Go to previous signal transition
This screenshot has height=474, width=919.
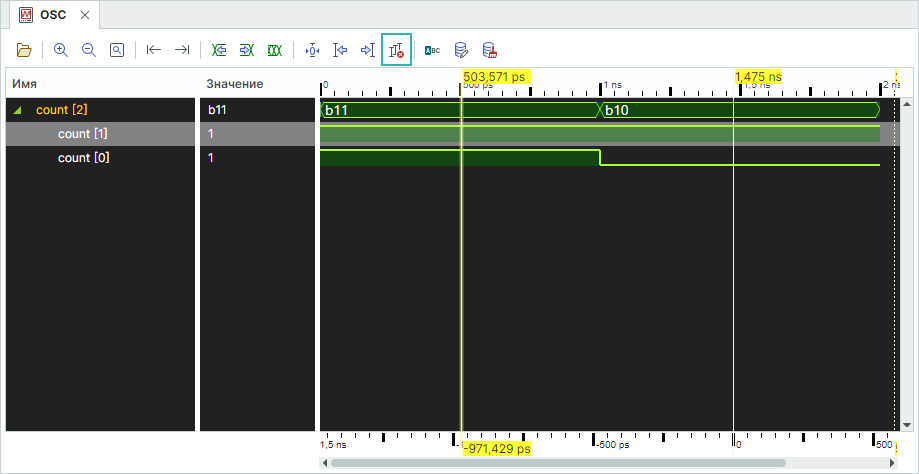(x=219, y=50)
